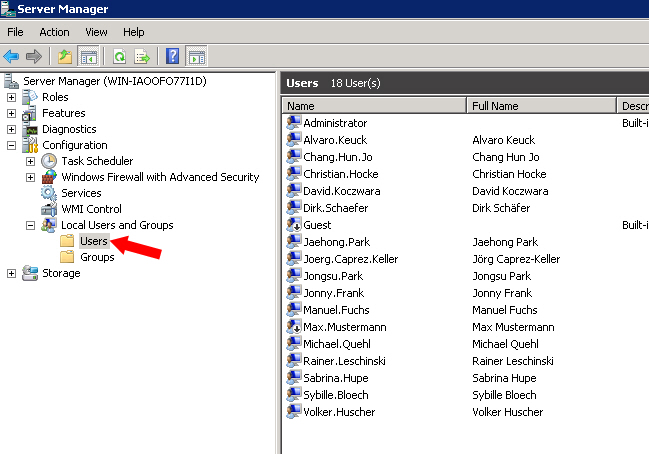Click the Full Name column header
Screen dimensions: 649x454
(541, 106)
